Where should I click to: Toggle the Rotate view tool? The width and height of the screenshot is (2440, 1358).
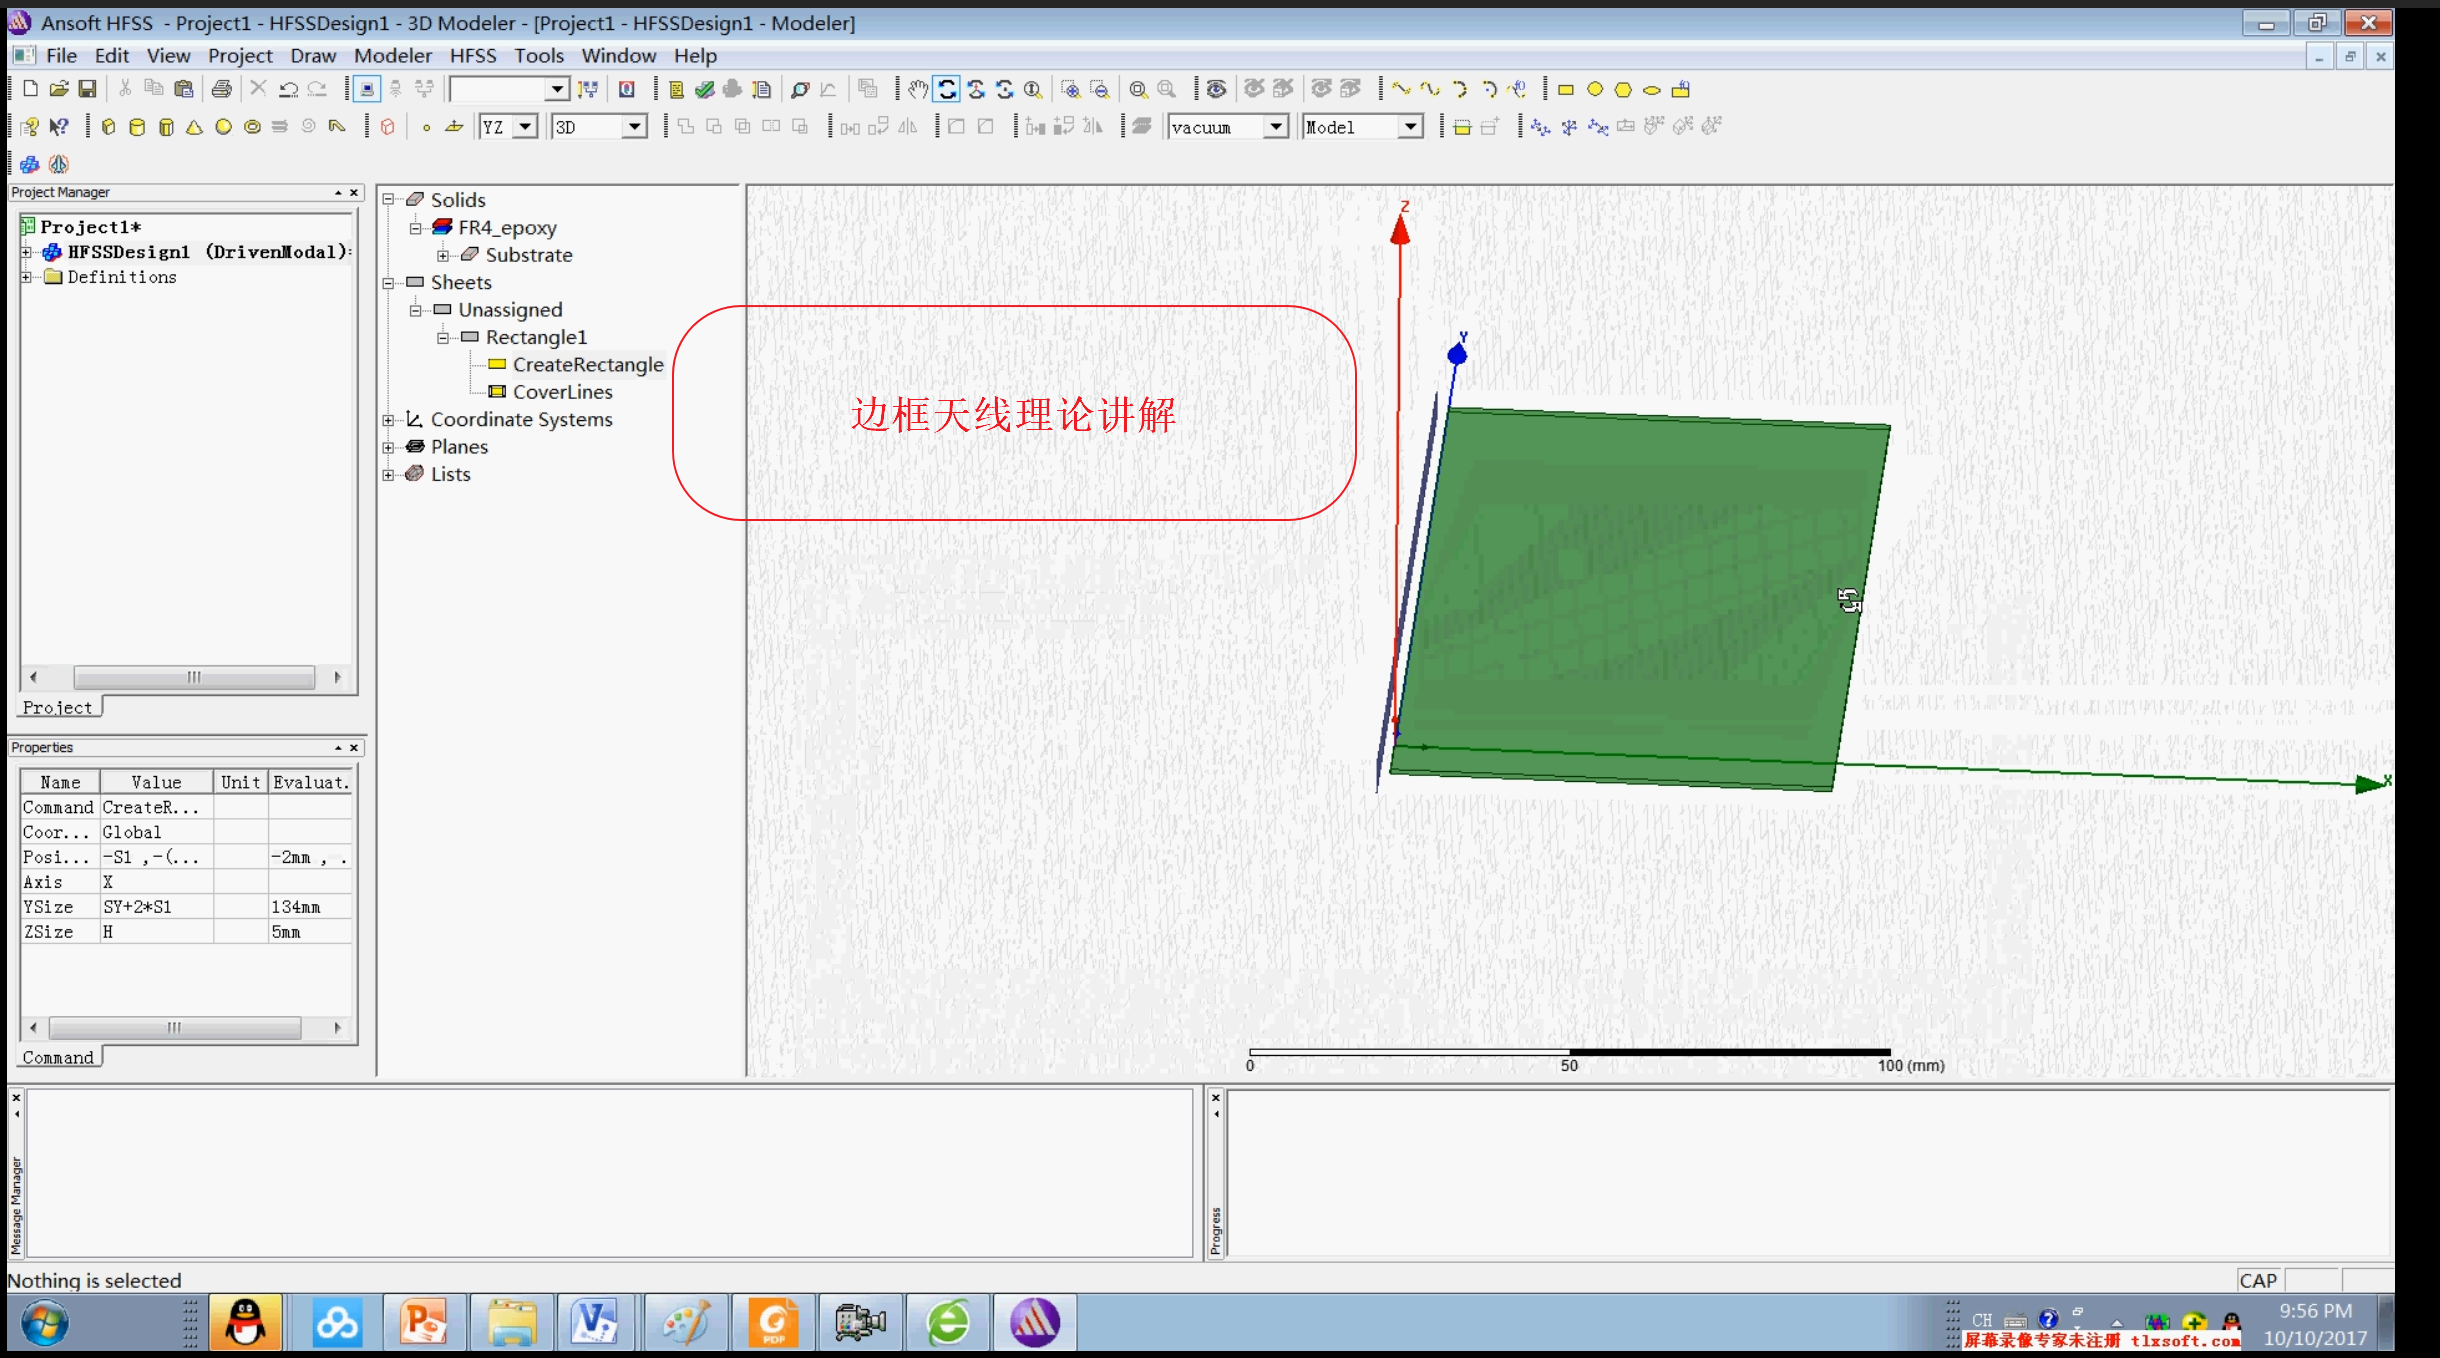(947, 90)
